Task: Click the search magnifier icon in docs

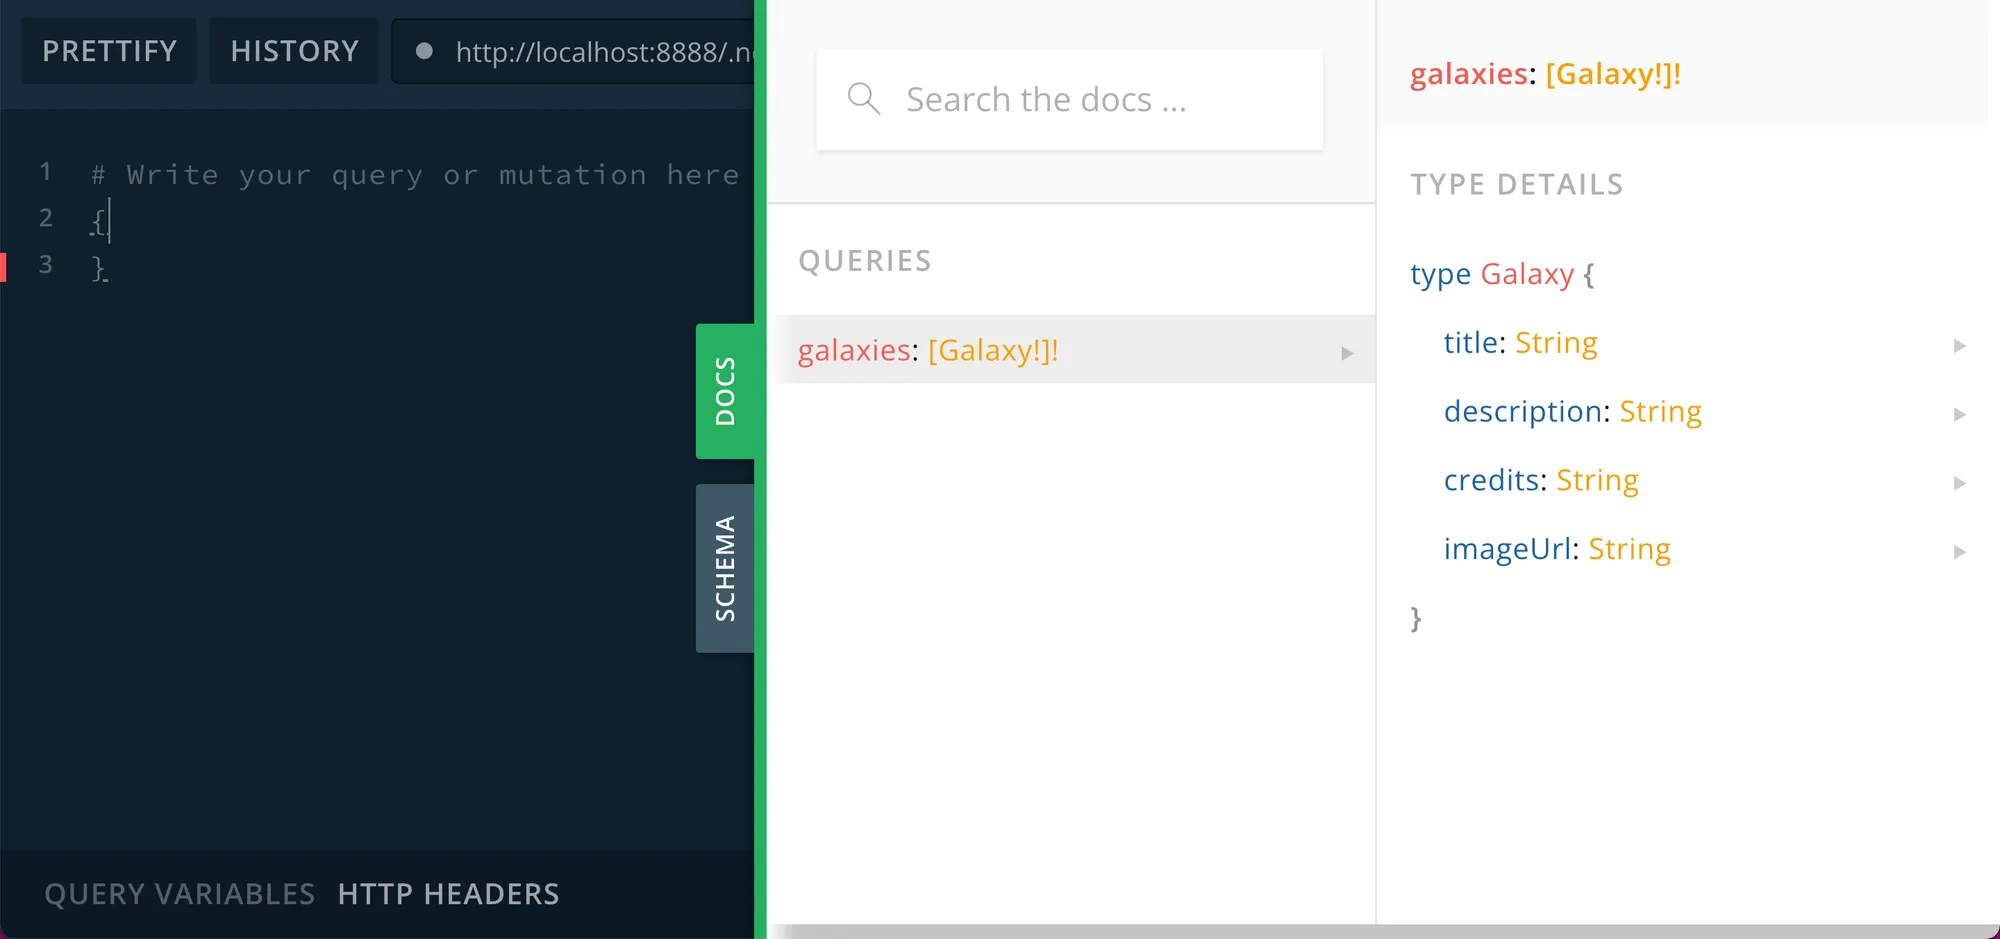Action: click(x=863, y=98)
